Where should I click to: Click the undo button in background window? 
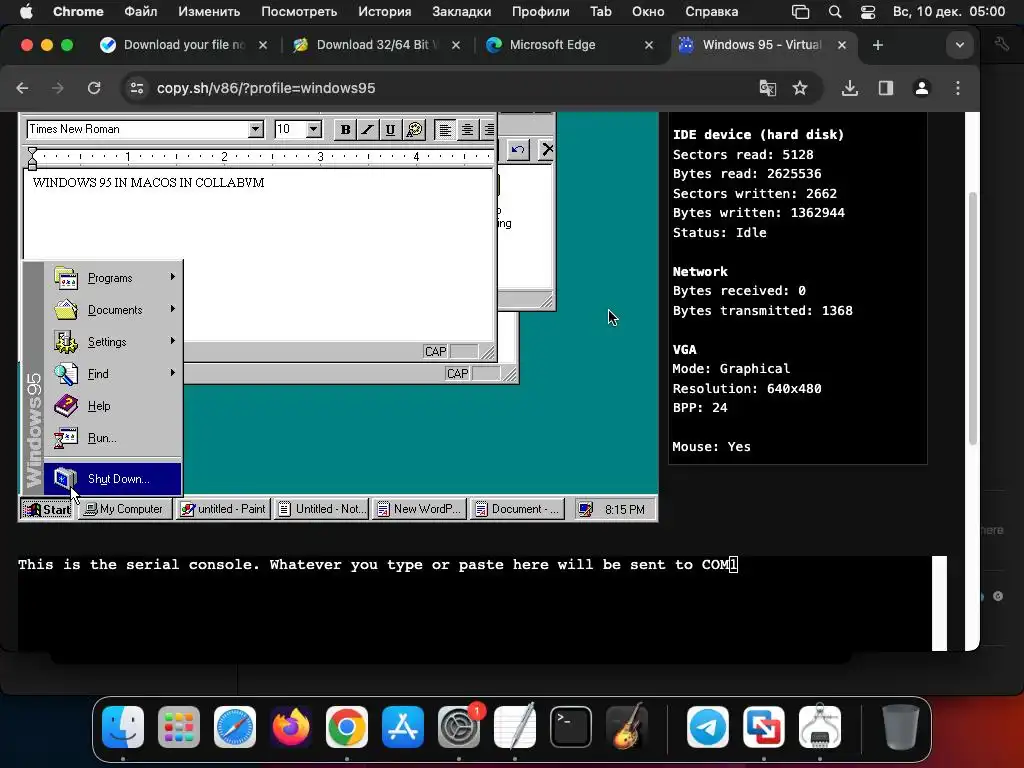tap(518, 150)
